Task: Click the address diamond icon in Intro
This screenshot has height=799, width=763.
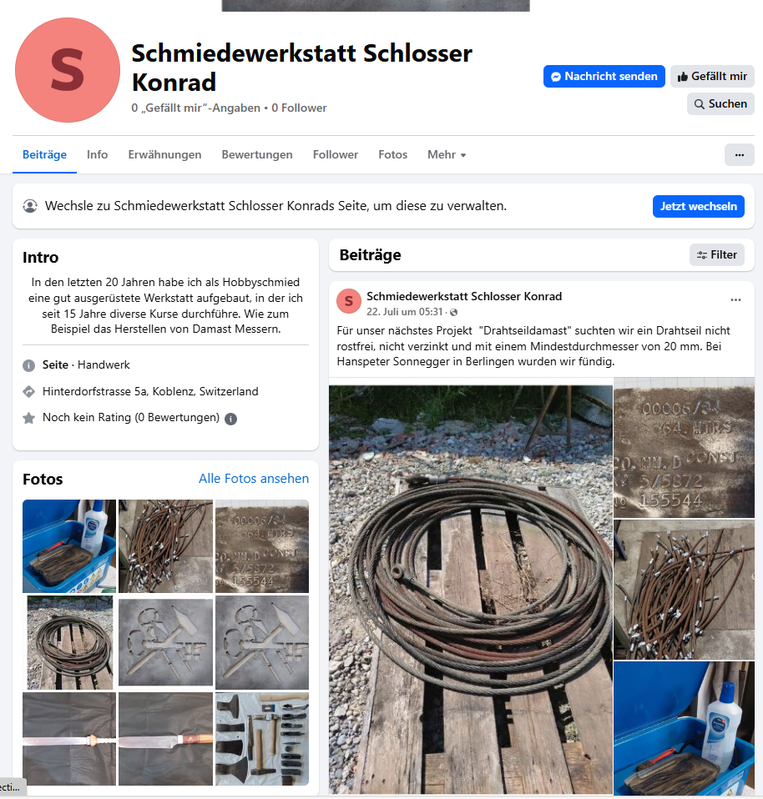Action: pos(29,392)
